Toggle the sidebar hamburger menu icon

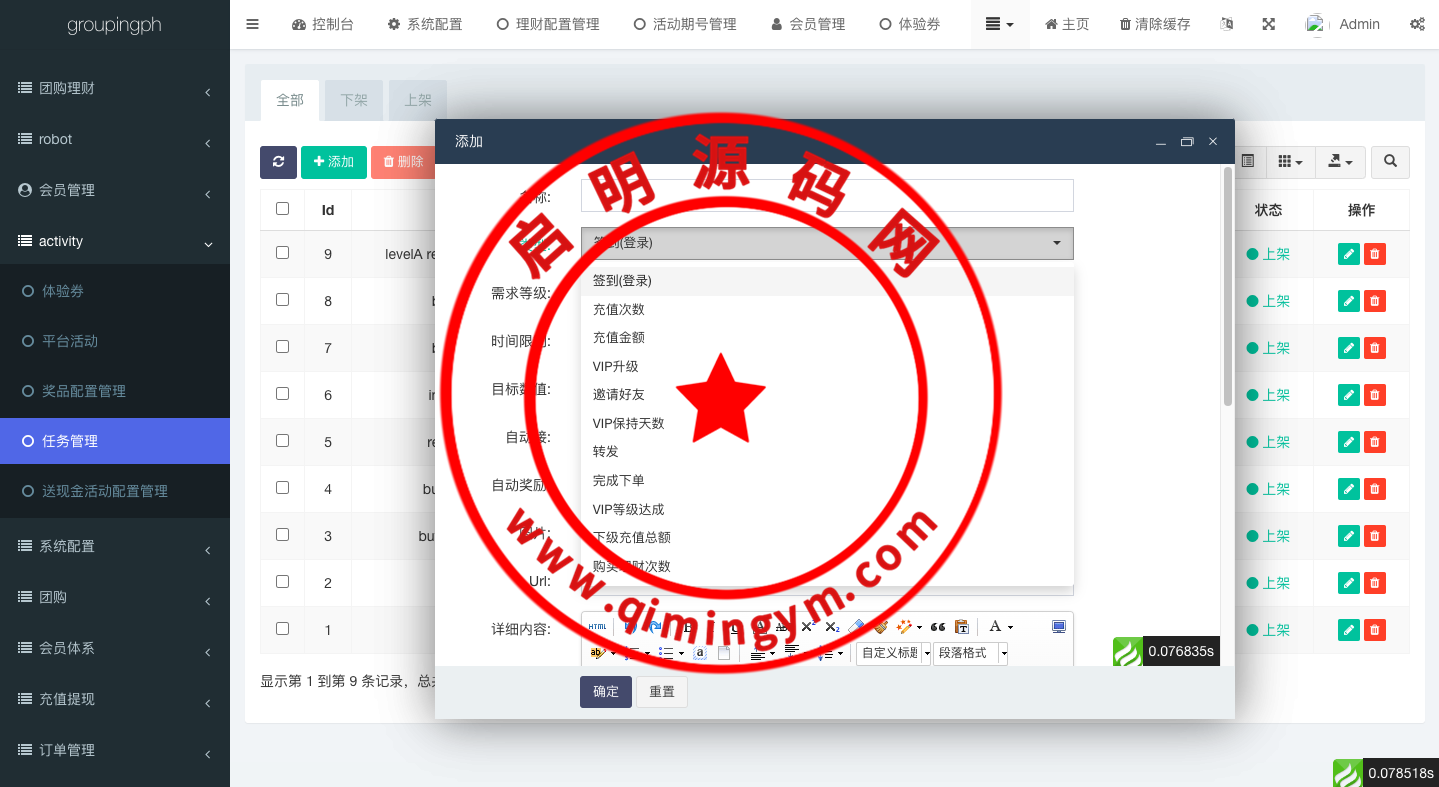252,24
